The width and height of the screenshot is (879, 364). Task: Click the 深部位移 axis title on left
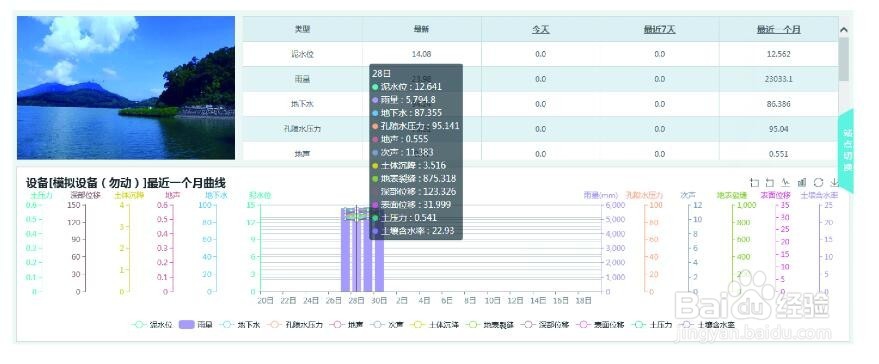coord(85,196)
